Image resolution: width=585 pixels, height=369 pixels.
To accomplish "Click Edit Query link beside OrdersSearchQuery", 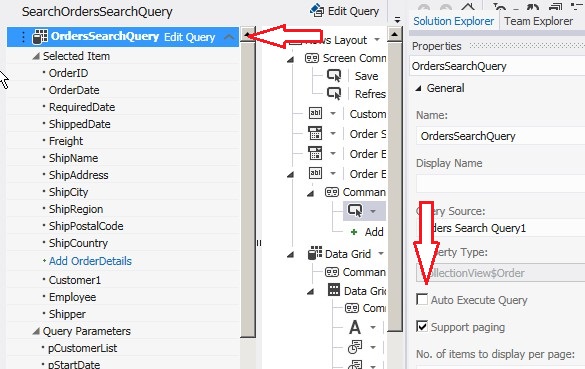I will pos(190,37).
